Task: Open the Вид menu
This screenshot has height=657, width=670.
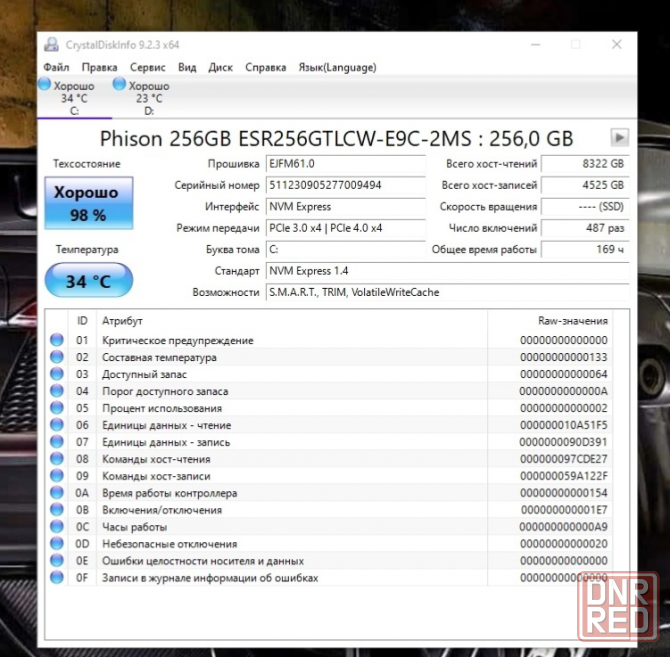Action: point(187,67)
